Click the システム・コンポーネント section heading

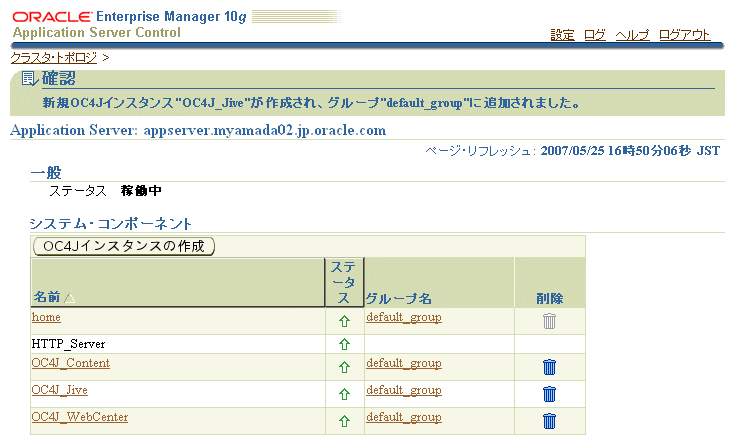(111, 224)
